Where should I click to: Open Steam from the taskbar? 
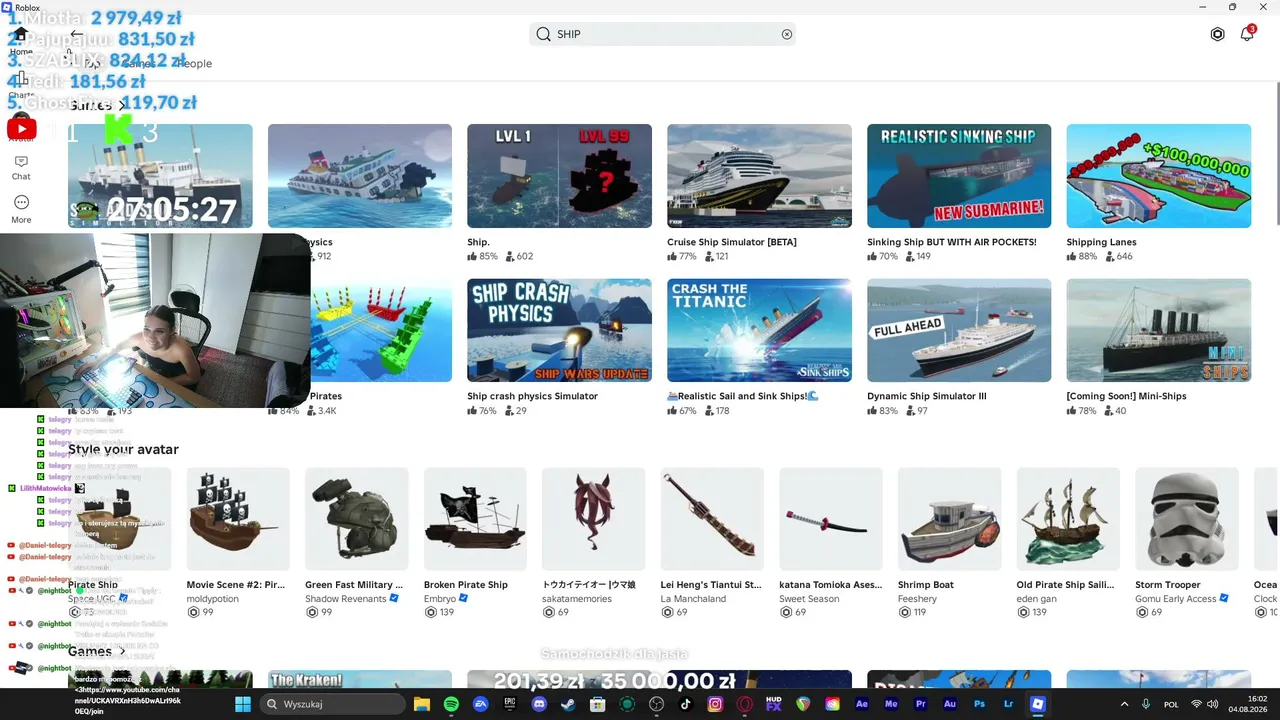[568, 704]
